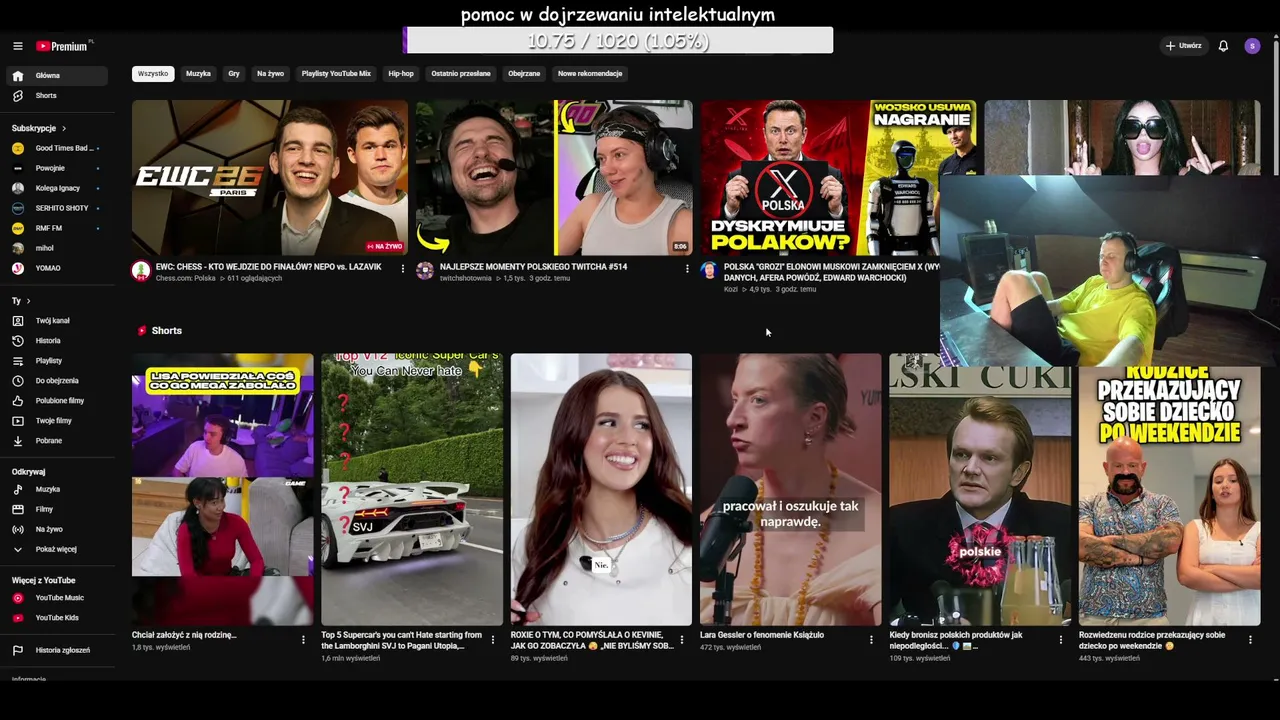Open Kiedy bronisz polskich produktów short

point(980,490)
